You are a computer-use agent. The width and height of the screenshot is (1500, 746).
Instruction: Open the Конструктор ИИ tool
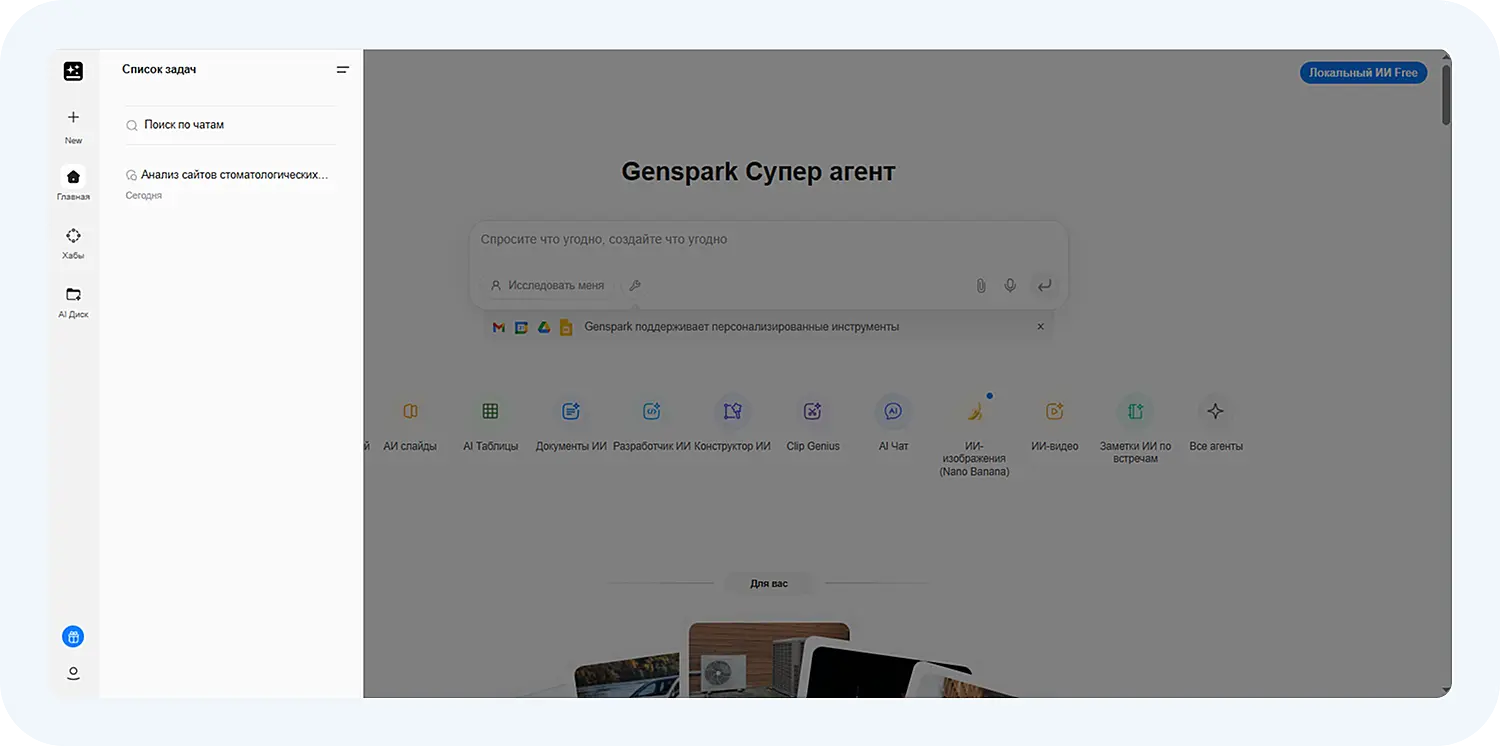[x=732, y=411]
